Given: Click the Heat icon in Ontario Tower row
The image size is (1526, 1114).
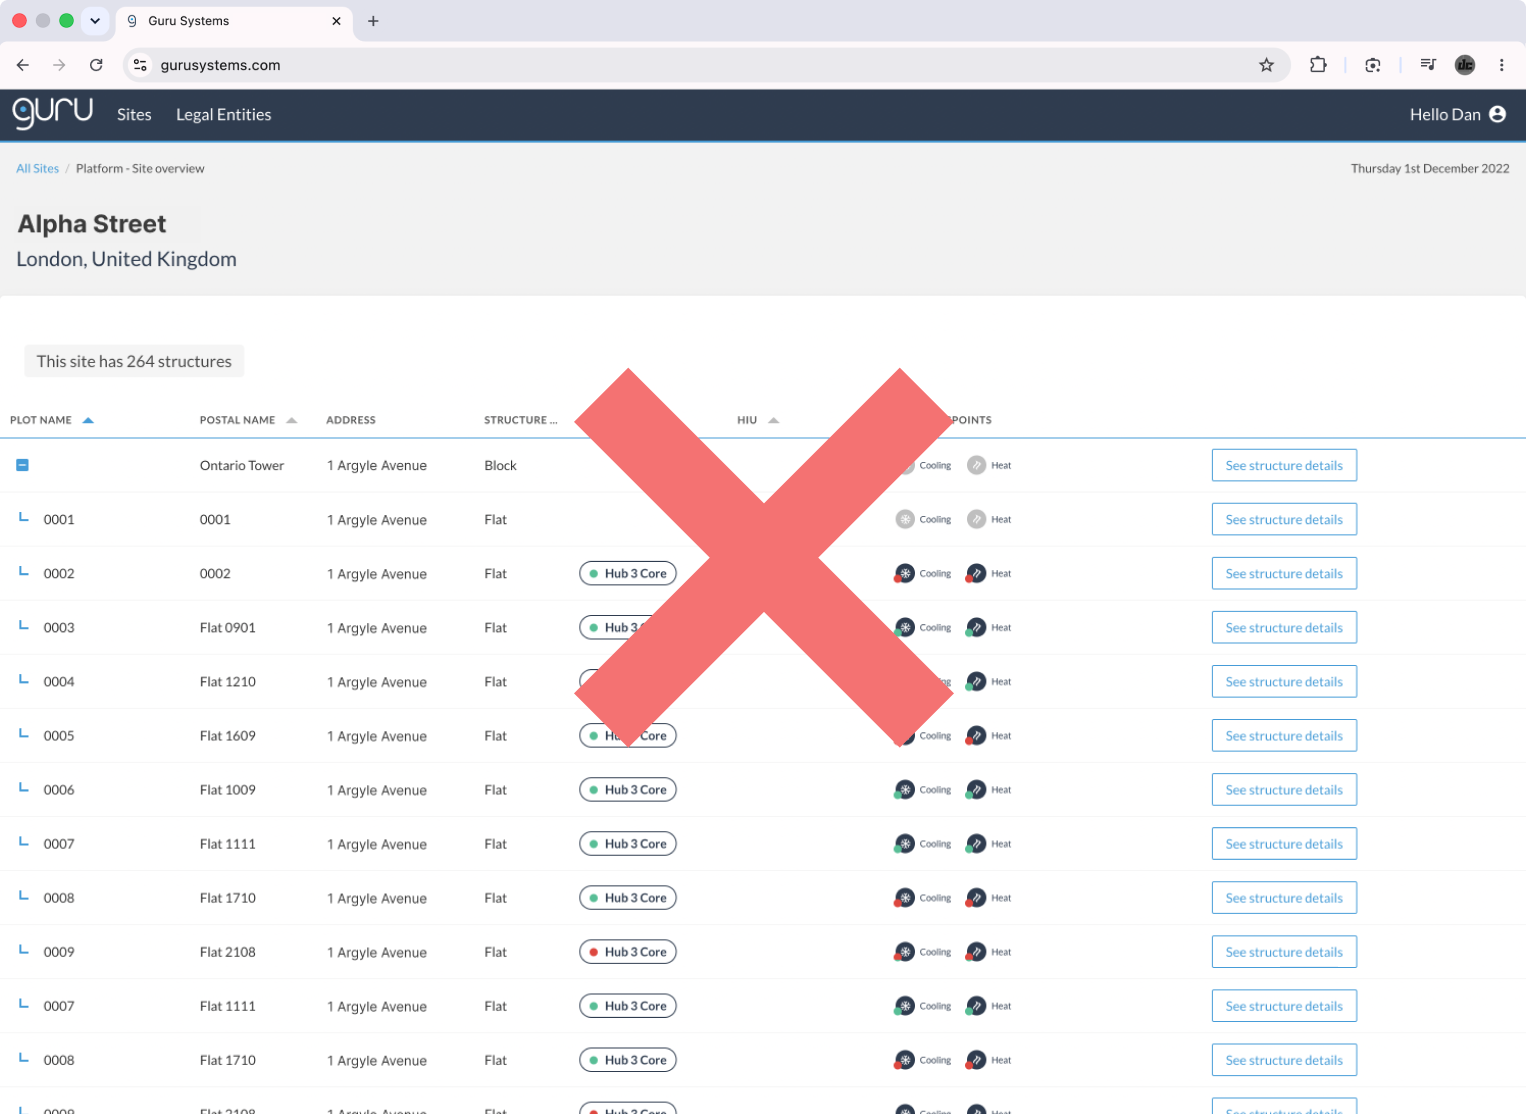Looking at the screenshot, I should tap(976, 465).
